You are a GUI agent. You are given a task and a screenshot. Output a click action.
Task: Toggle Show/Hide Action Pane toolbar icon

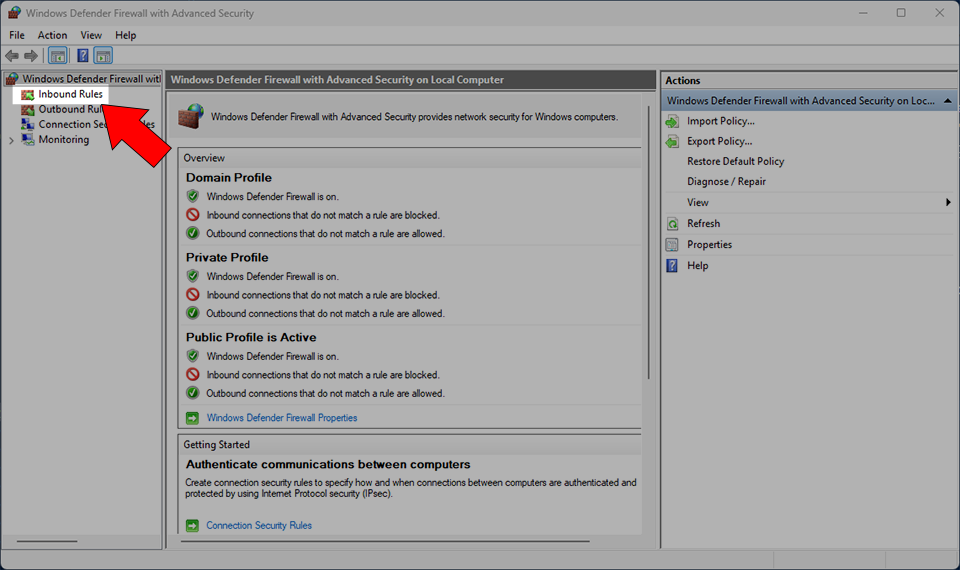(103, 56)
